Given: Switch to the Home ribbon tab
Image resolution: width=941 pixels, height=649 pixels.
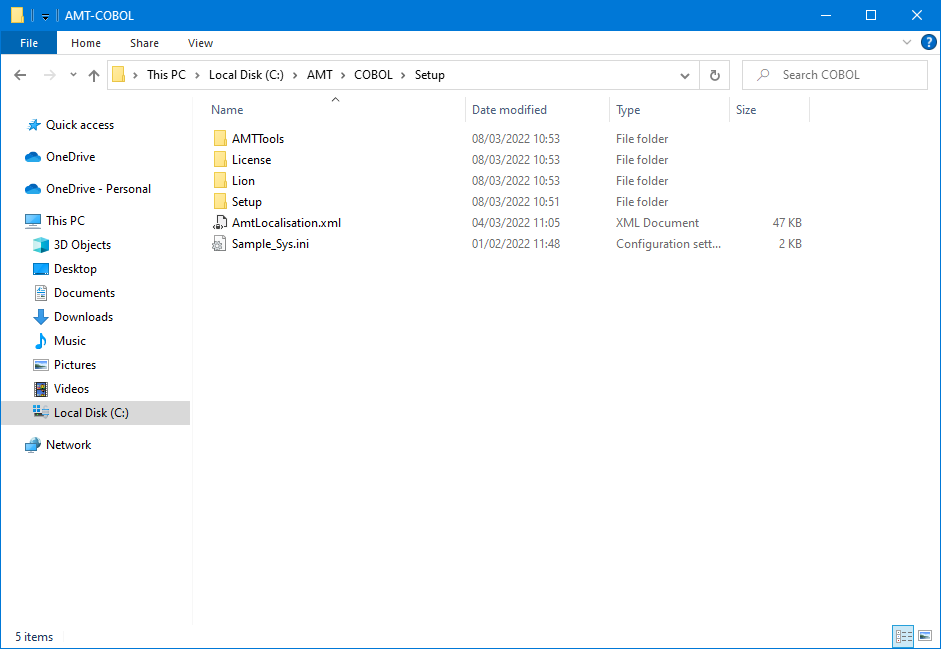Looking at the screenshot, I should pyautogui.click(x=86, y=43).
